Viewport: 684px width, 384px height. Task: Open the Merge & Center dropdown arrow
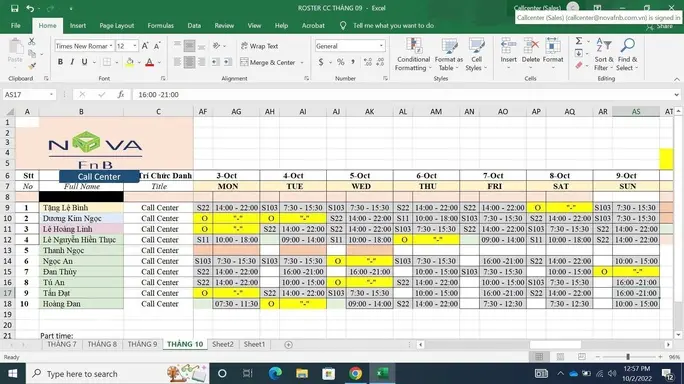[302, 62]
